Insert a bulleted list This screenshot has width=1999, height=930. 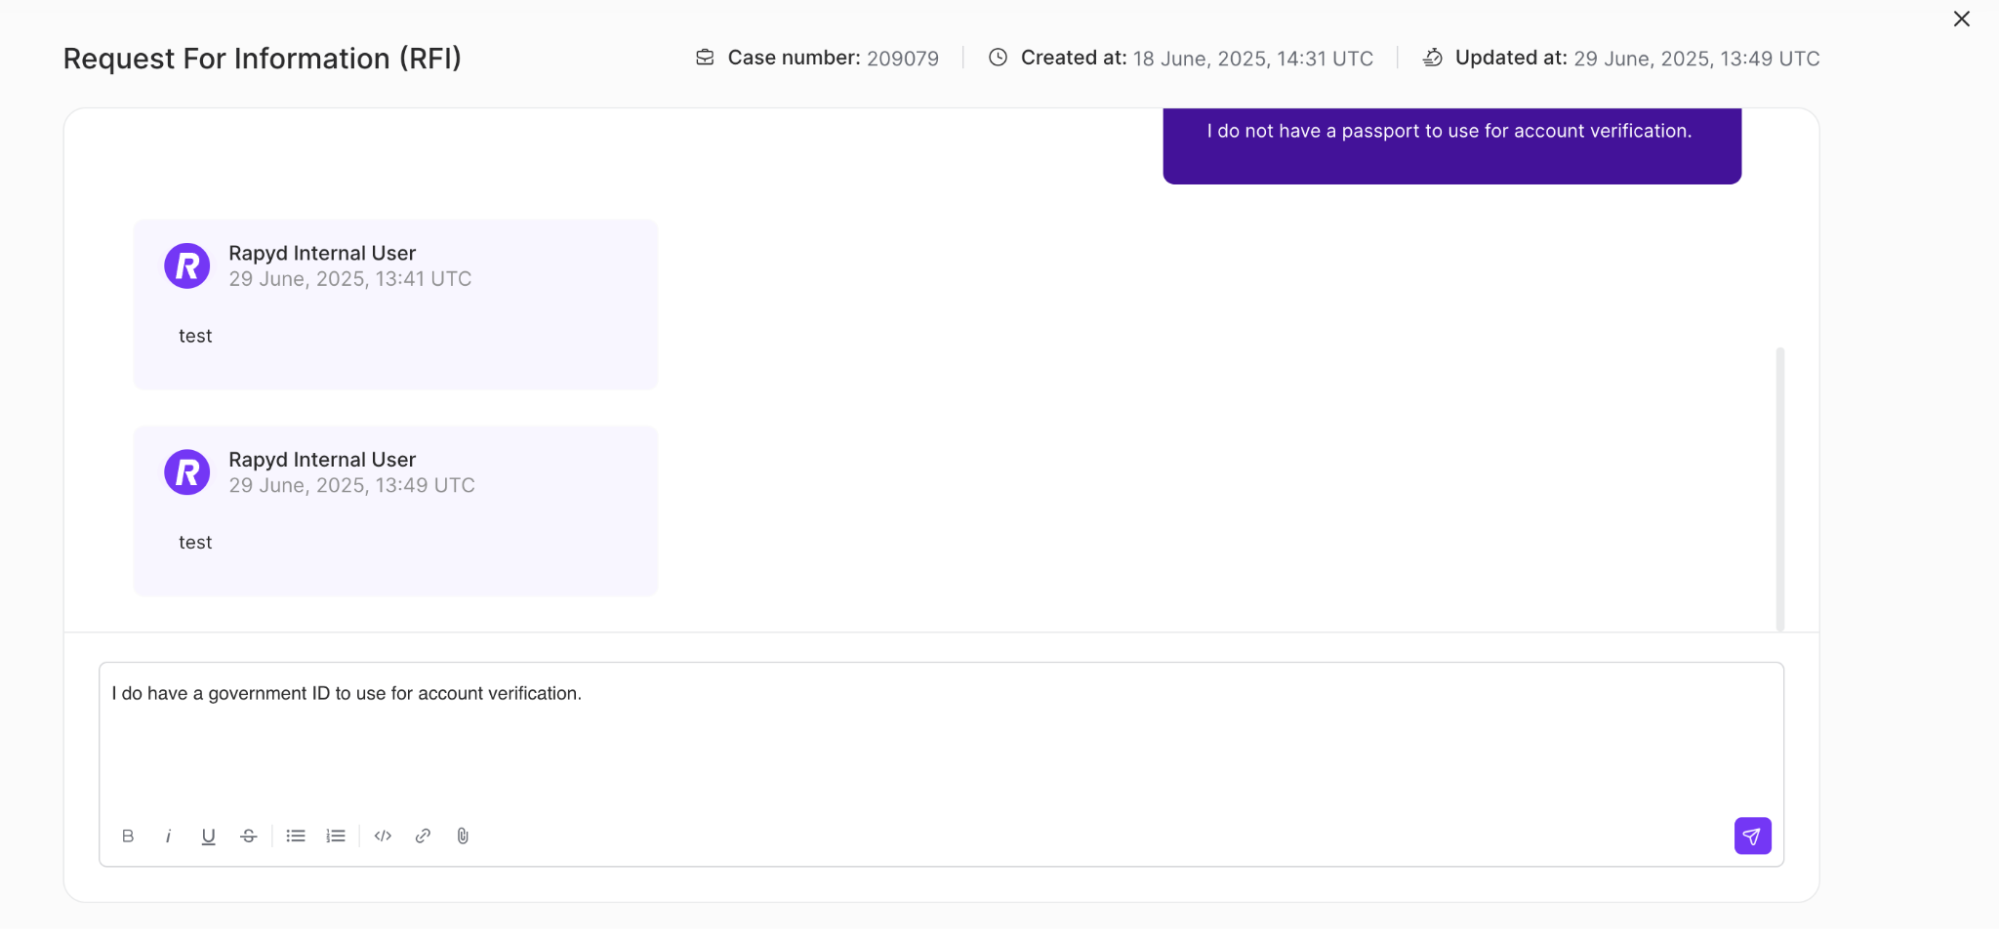[x=295, y=836]
